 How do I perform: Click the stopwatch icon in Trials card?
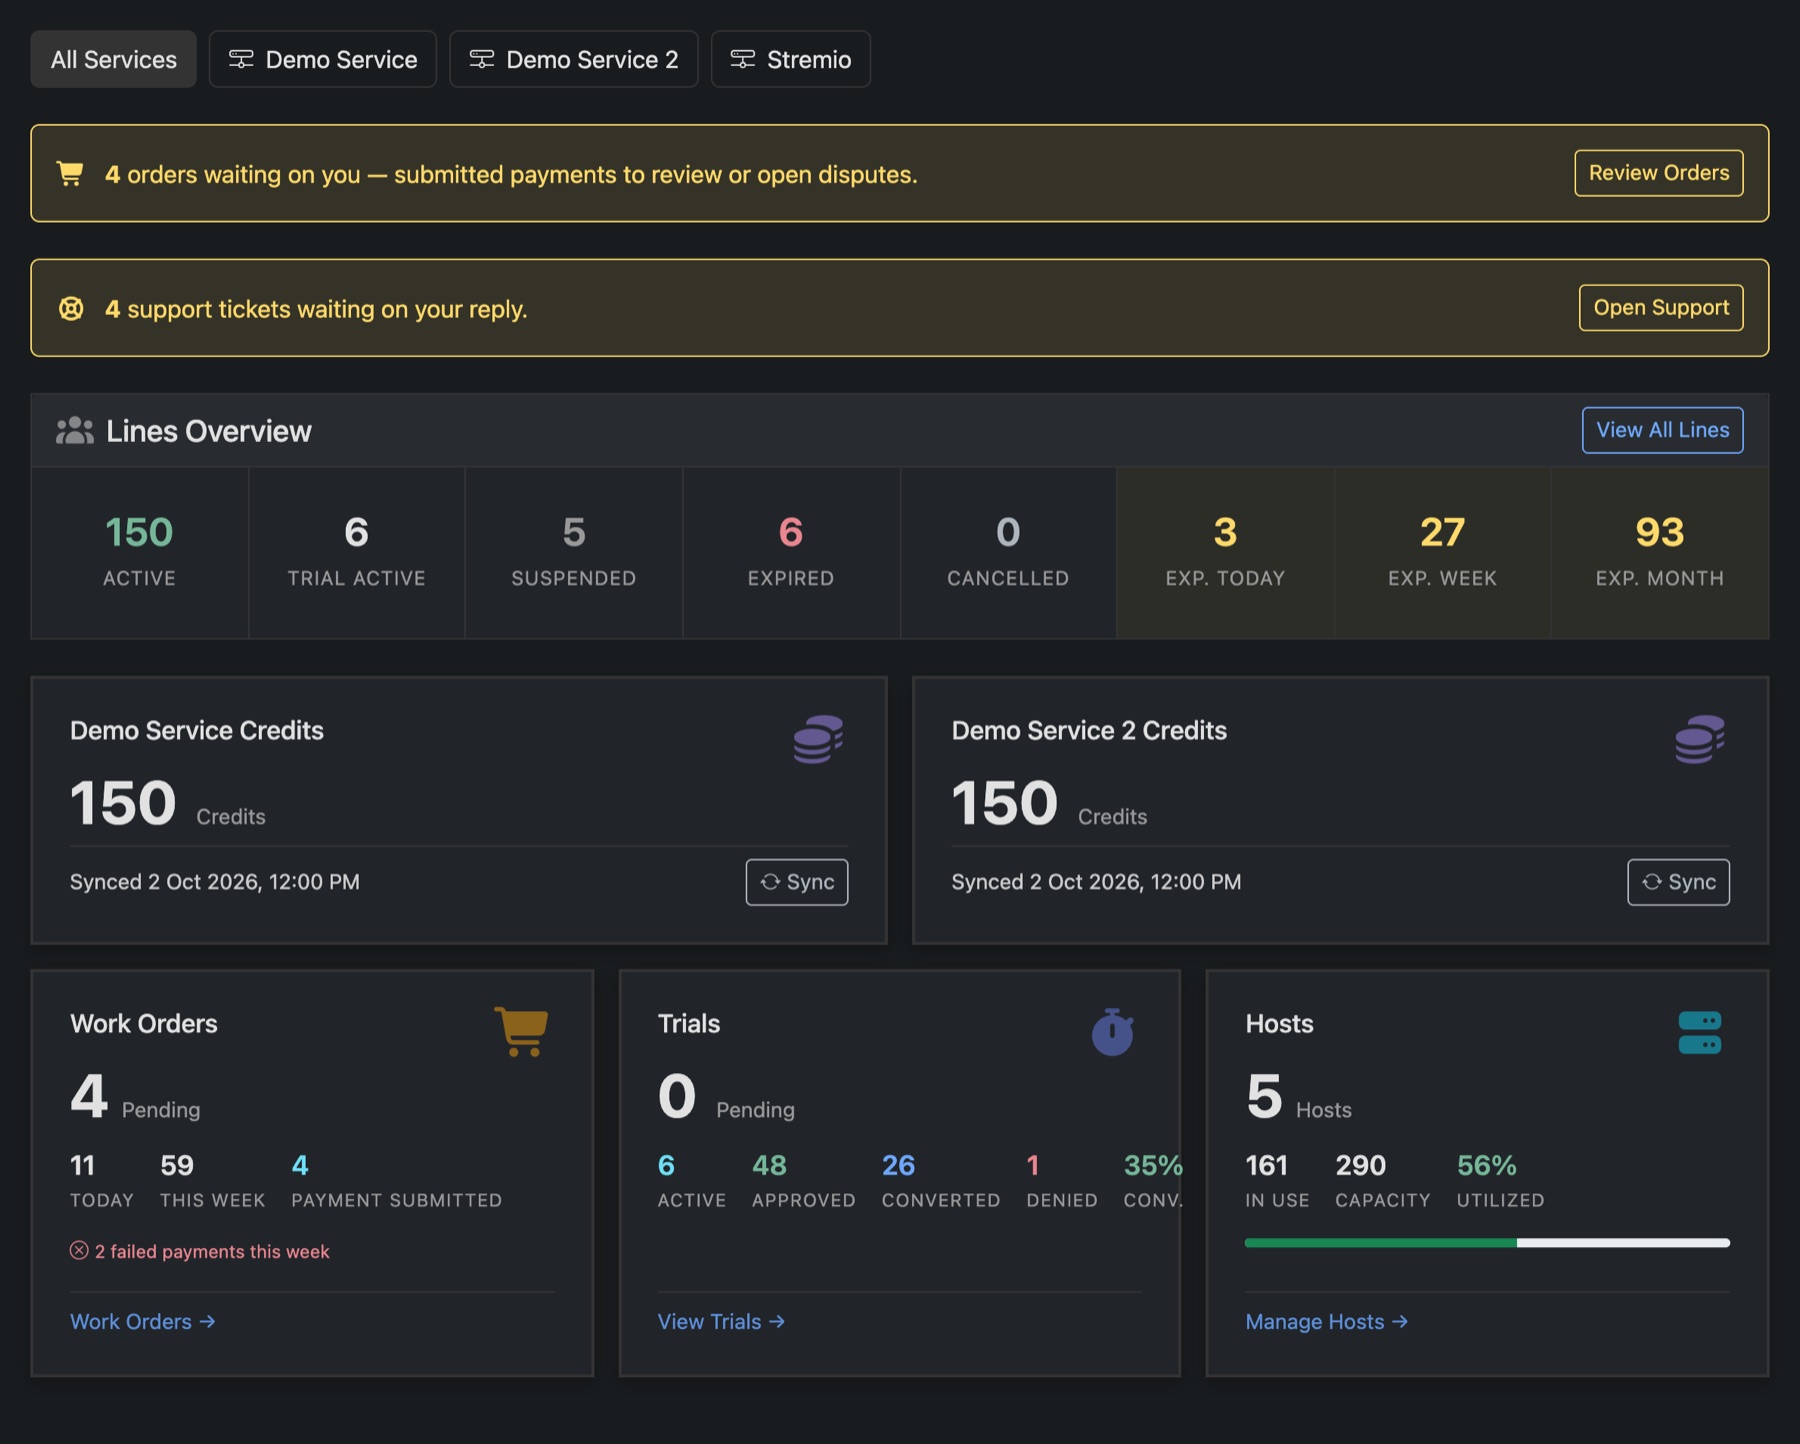[x=1112, y=1032]
